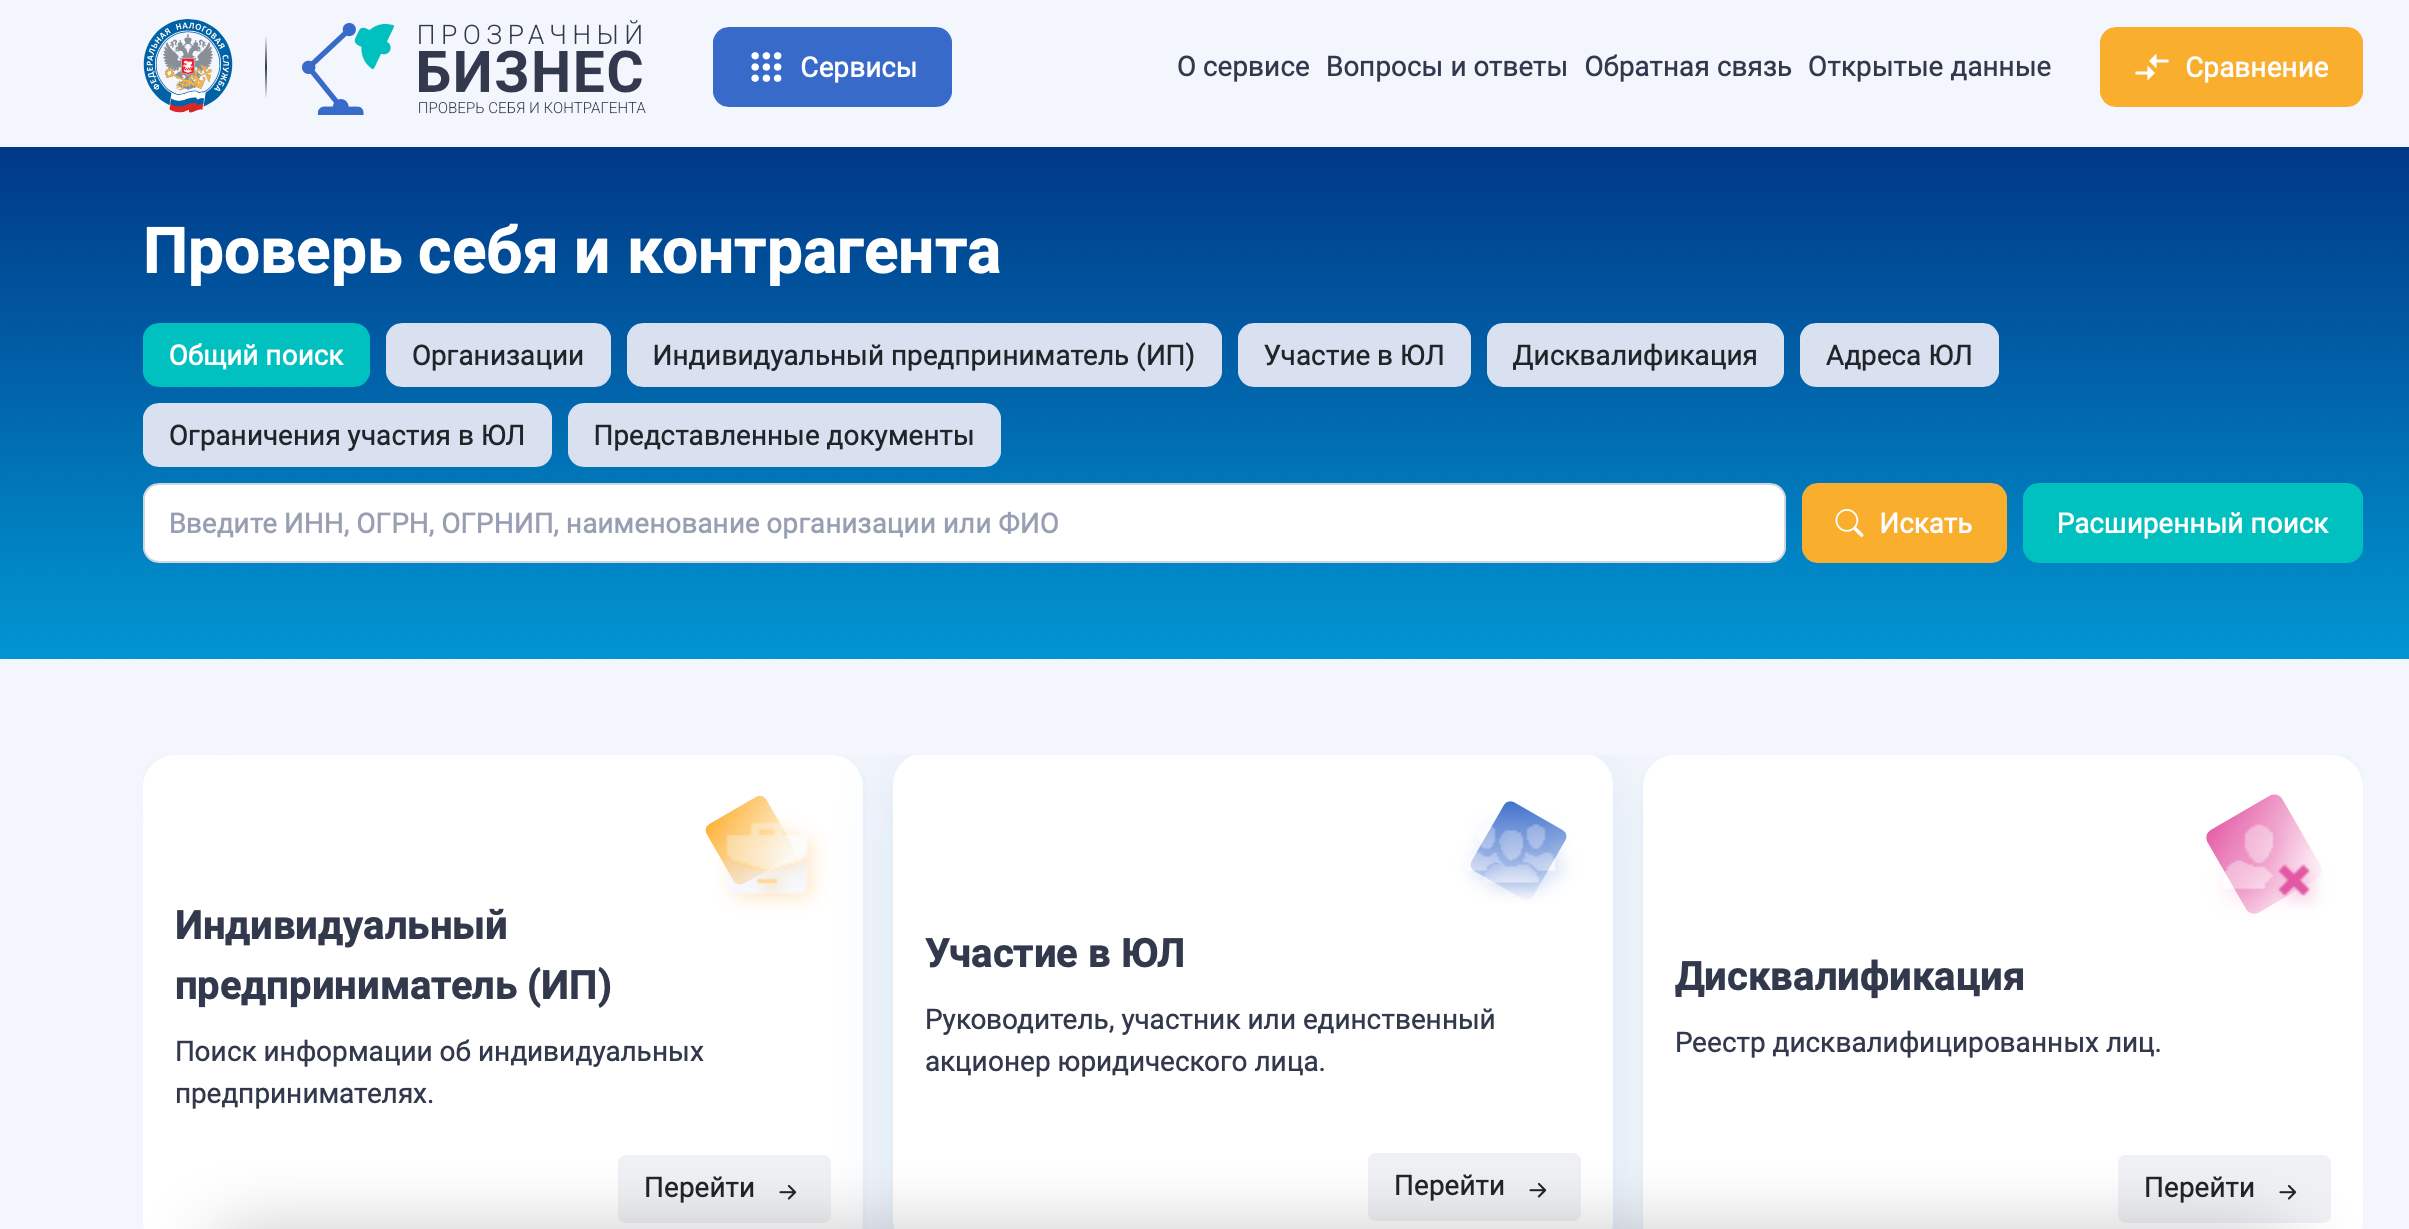Viewport: 2409px width, 1229px height.
Task: Click Перейти arrow on Участие в ЮЛ card
Action: point(1473,1186)
